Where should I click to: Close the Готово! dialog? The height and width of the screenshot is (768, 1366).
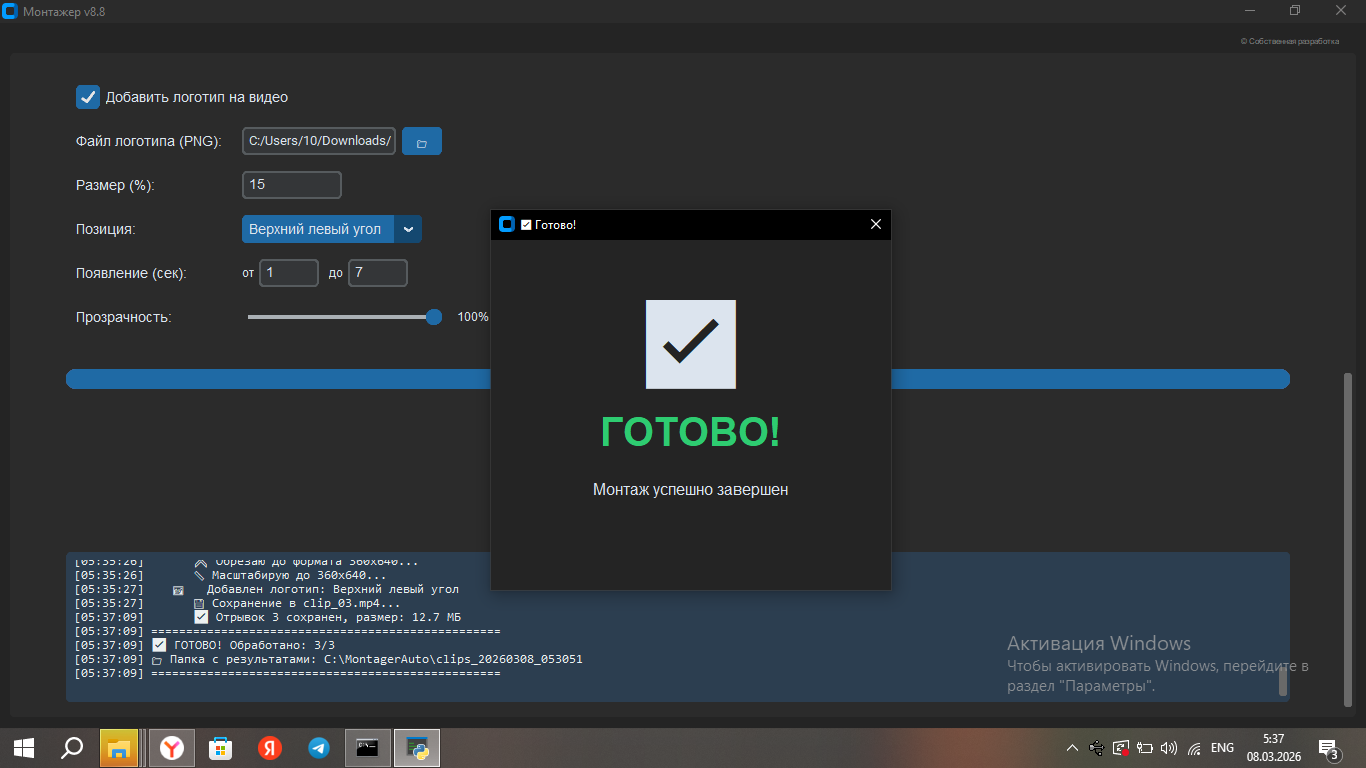[875, 224]
